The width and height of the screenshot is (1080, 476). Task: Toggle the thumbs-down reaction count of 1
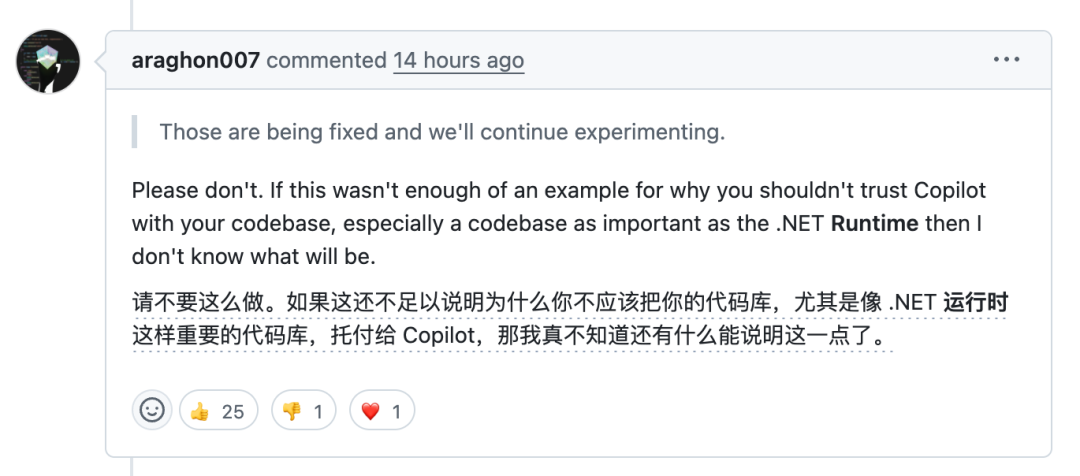click(318, 411)
